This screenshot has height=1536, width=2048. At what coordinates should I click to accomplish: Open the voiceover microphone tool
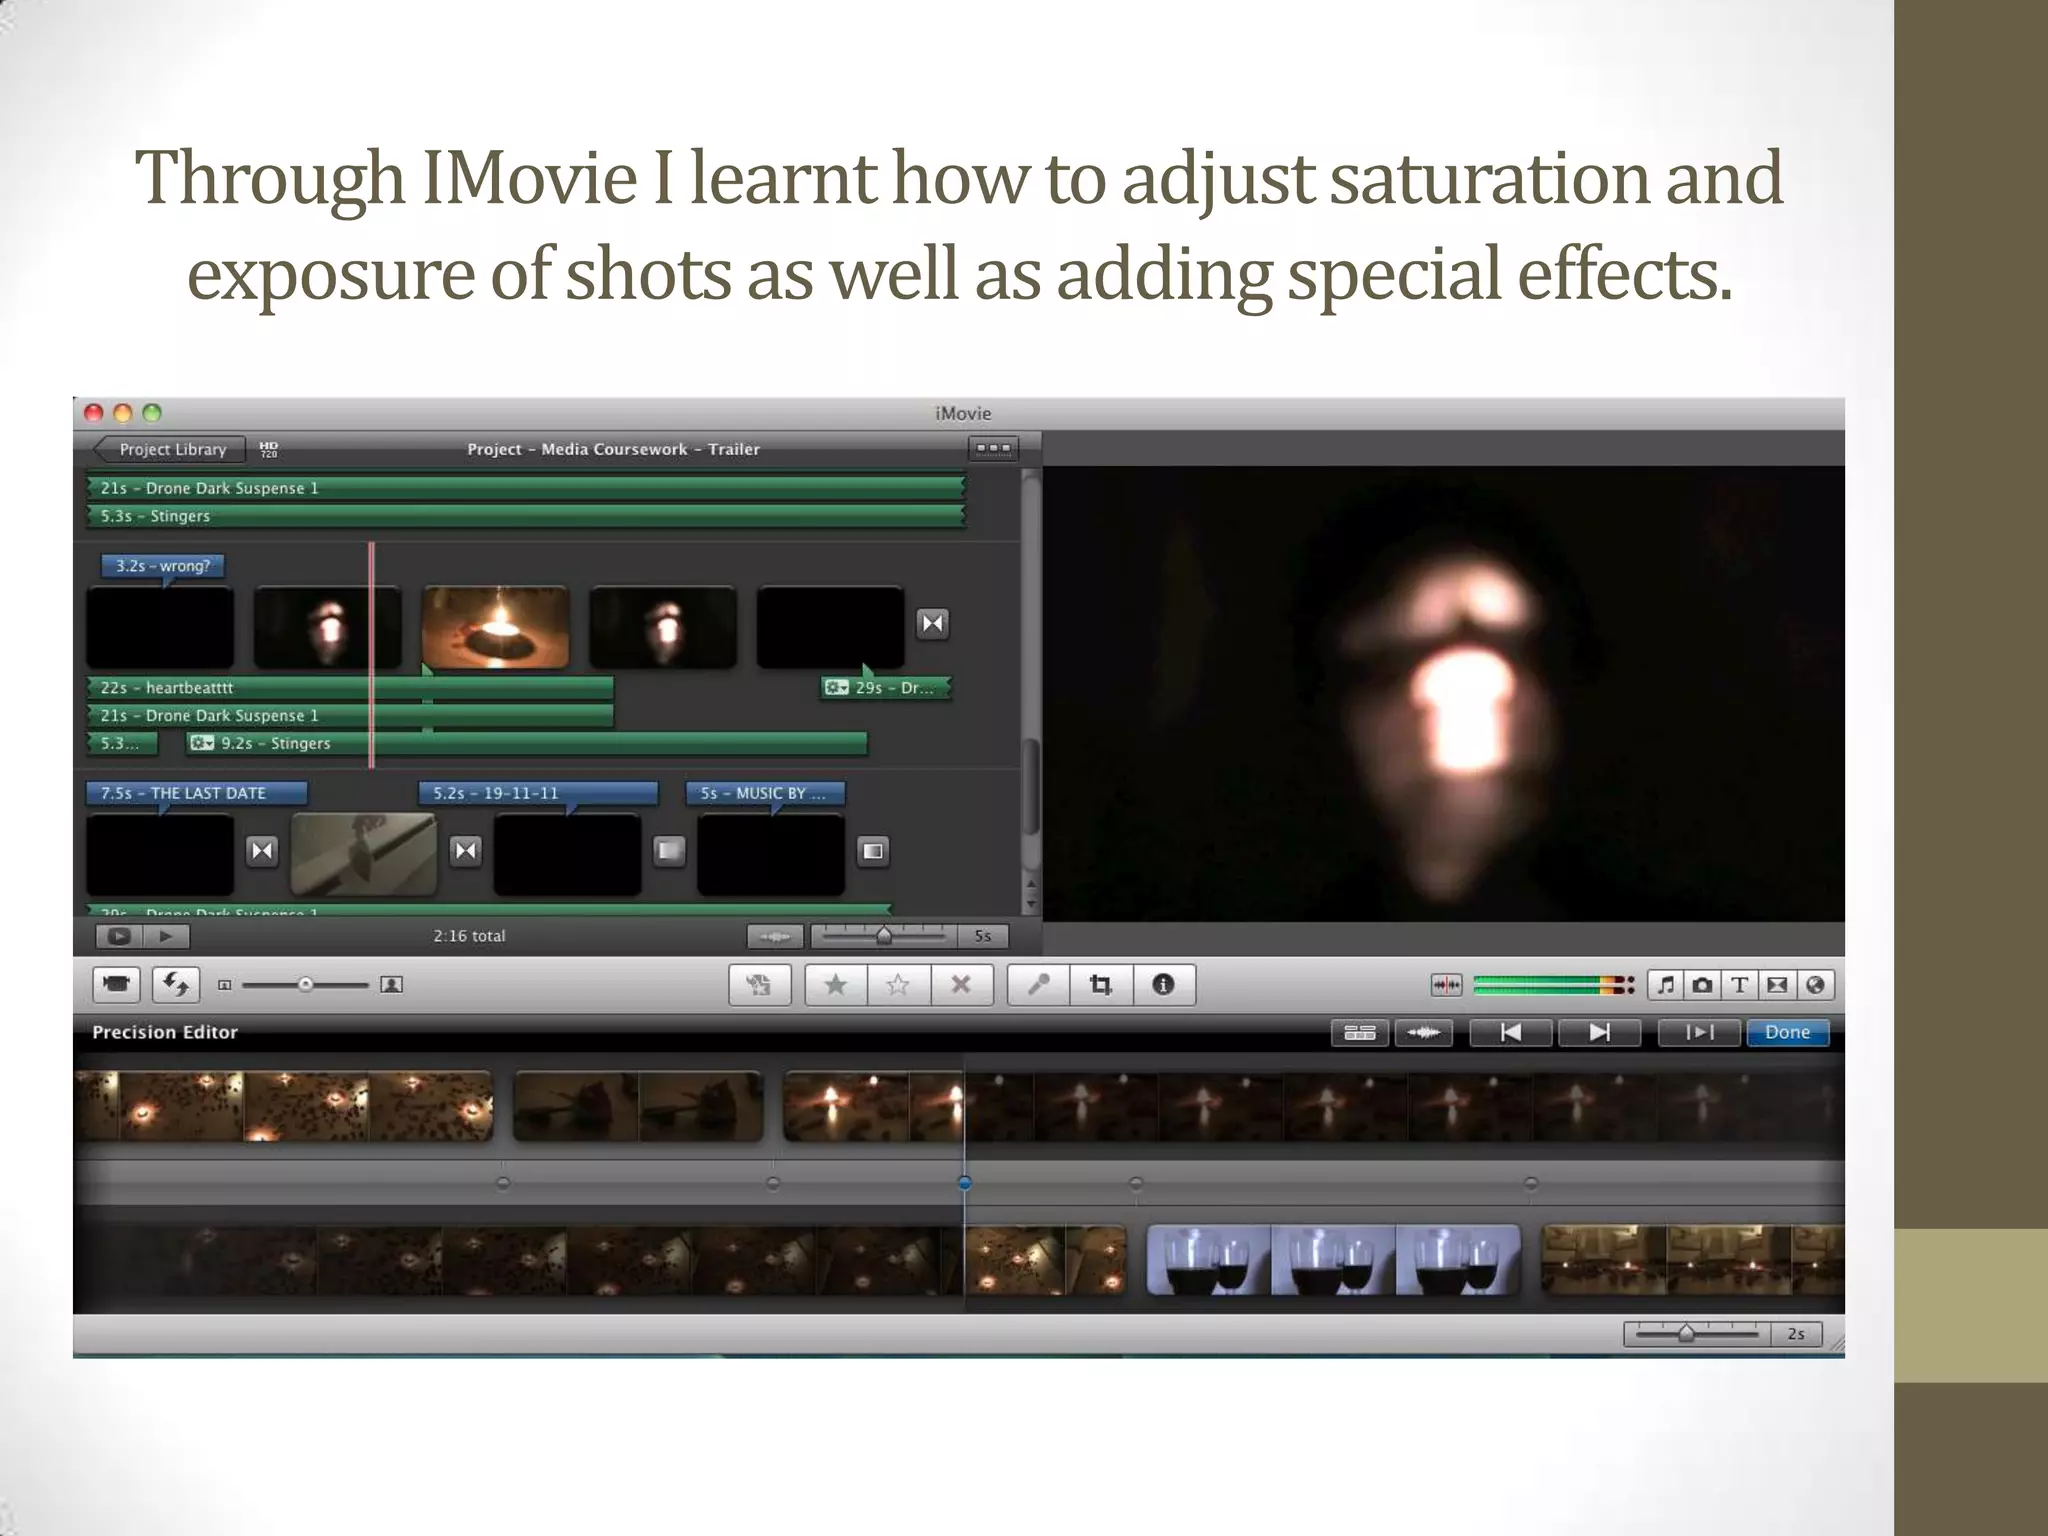click(x=1038, y=985)
